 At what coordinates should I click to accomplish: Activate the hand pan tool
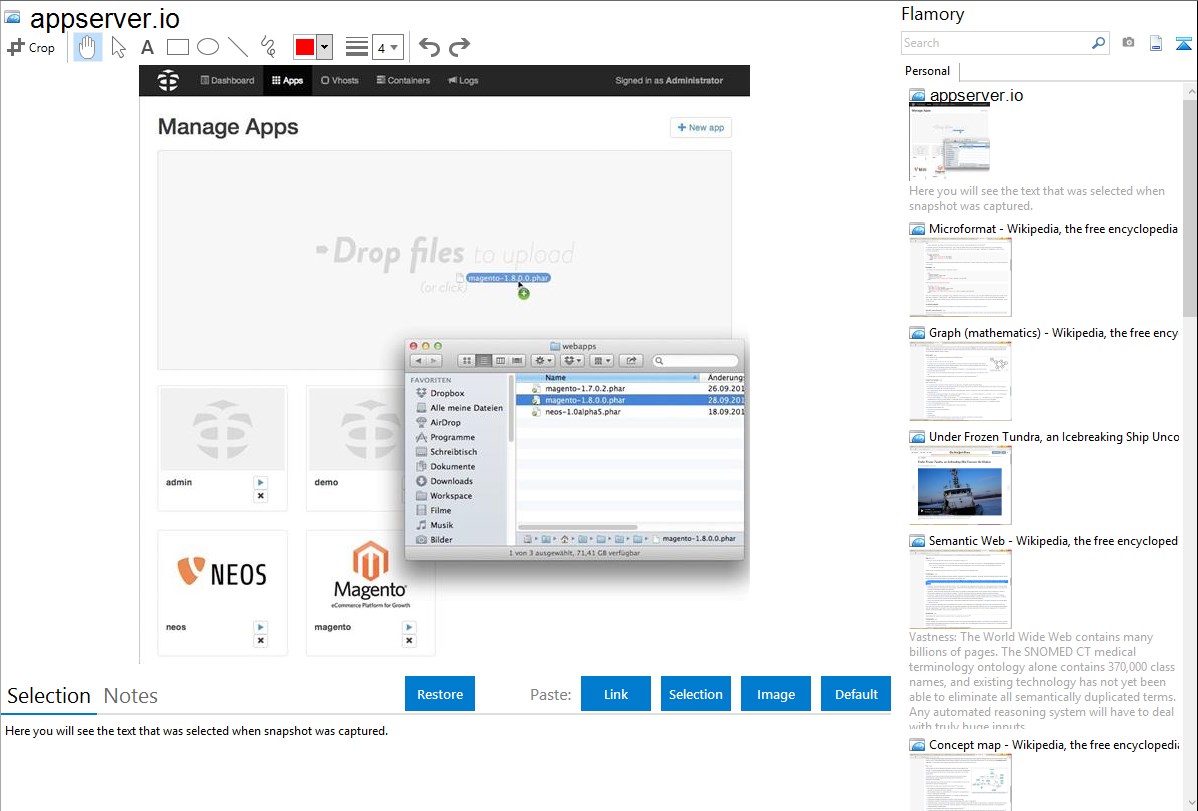click(87, 47)
